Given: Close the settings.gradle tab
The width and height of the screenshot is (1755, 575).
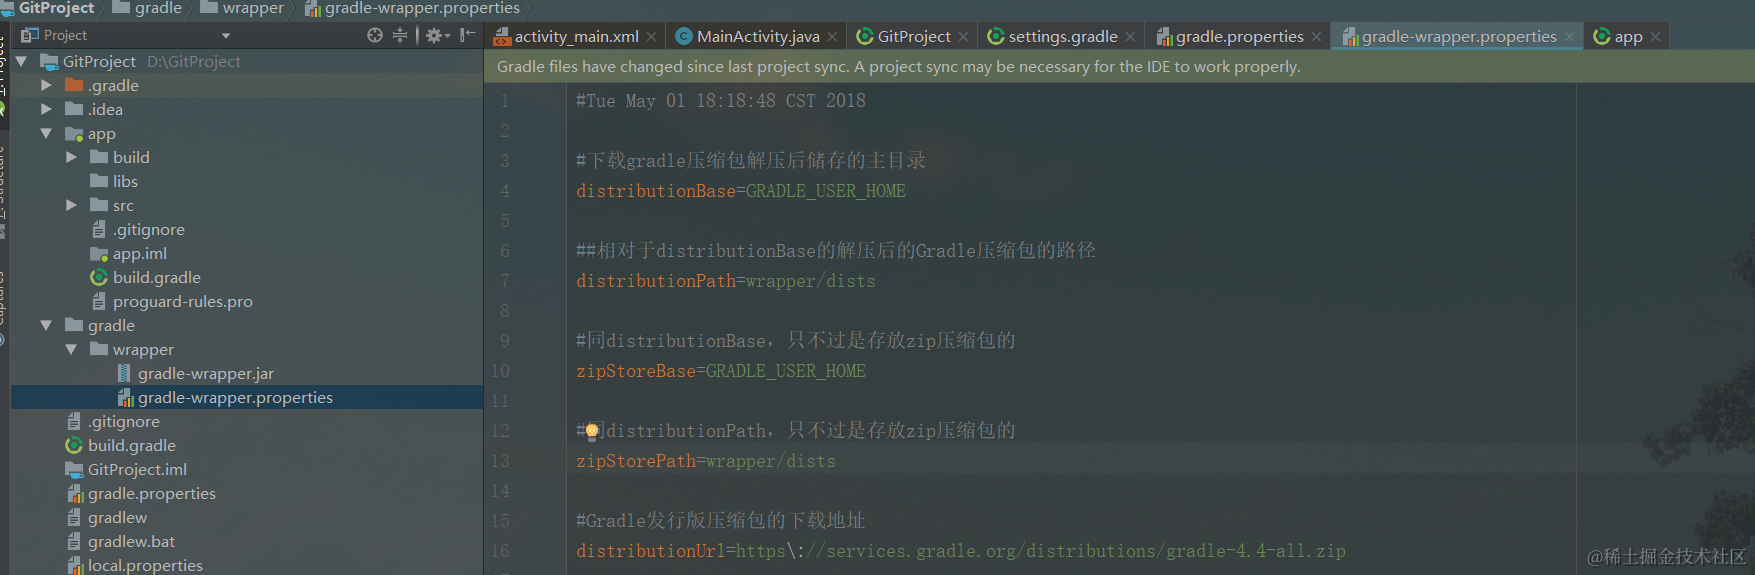Looking at the screenshot, I should pos(1130,37).
